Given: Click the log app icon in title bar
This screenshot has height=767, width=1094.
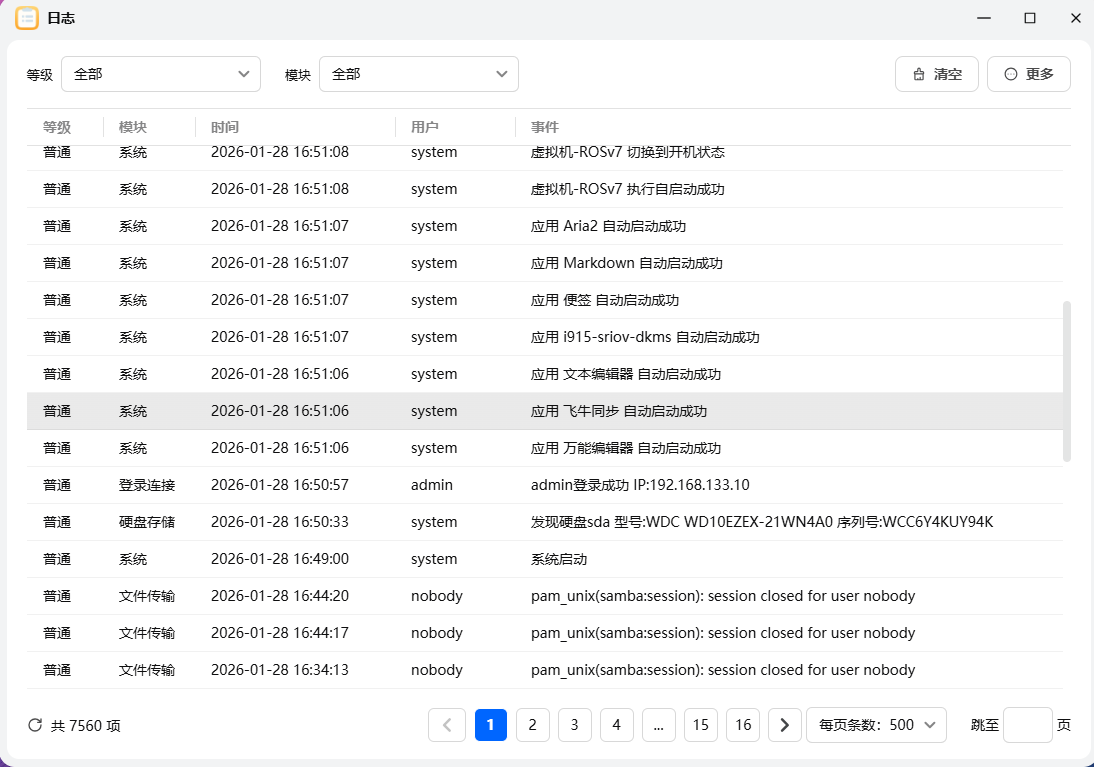Looking at the screenshot, I should point(27,18).
